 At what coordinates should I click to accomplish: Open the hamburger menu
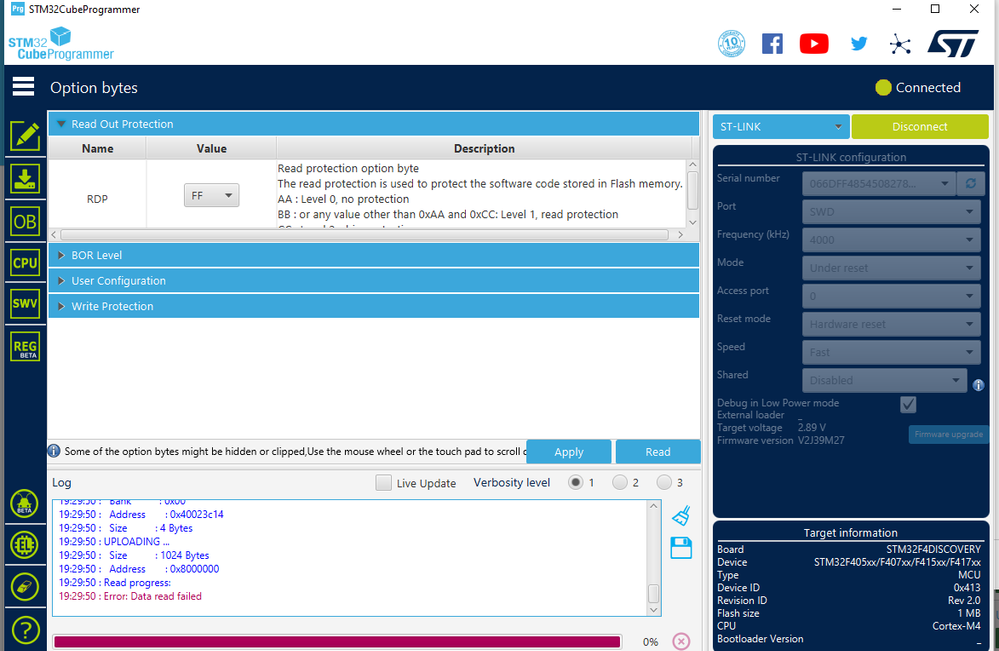pos(23,87)
